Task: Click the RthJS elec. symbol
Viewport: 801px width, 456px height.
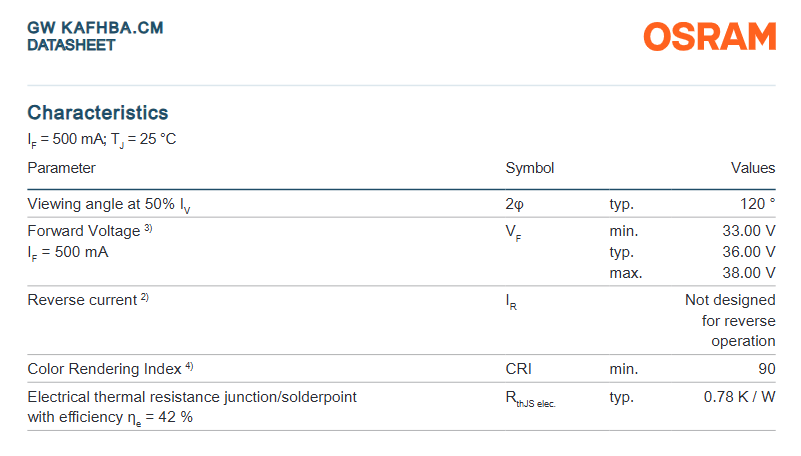Action: coord(530,399)
